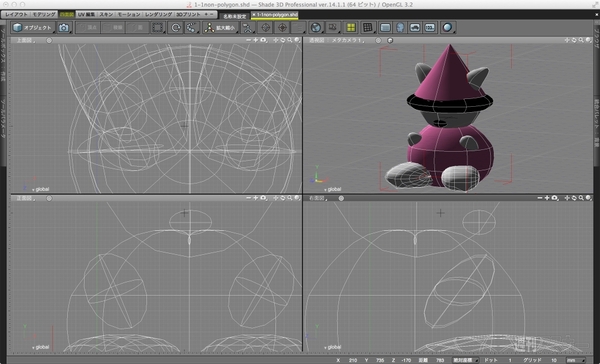This screenshot has width=600, height=364.
Task: Switch to the レンダリング workspace tab
Action: [x=158, y=15]
